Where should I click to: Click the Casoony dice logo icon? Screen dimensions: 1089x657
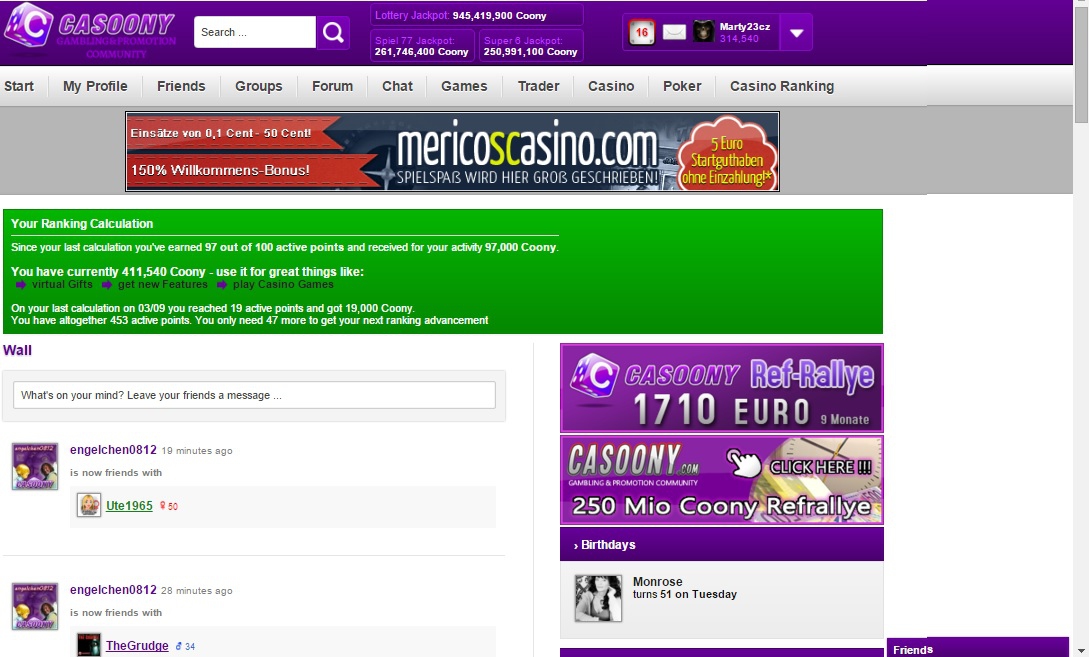[x=28, y=26]
